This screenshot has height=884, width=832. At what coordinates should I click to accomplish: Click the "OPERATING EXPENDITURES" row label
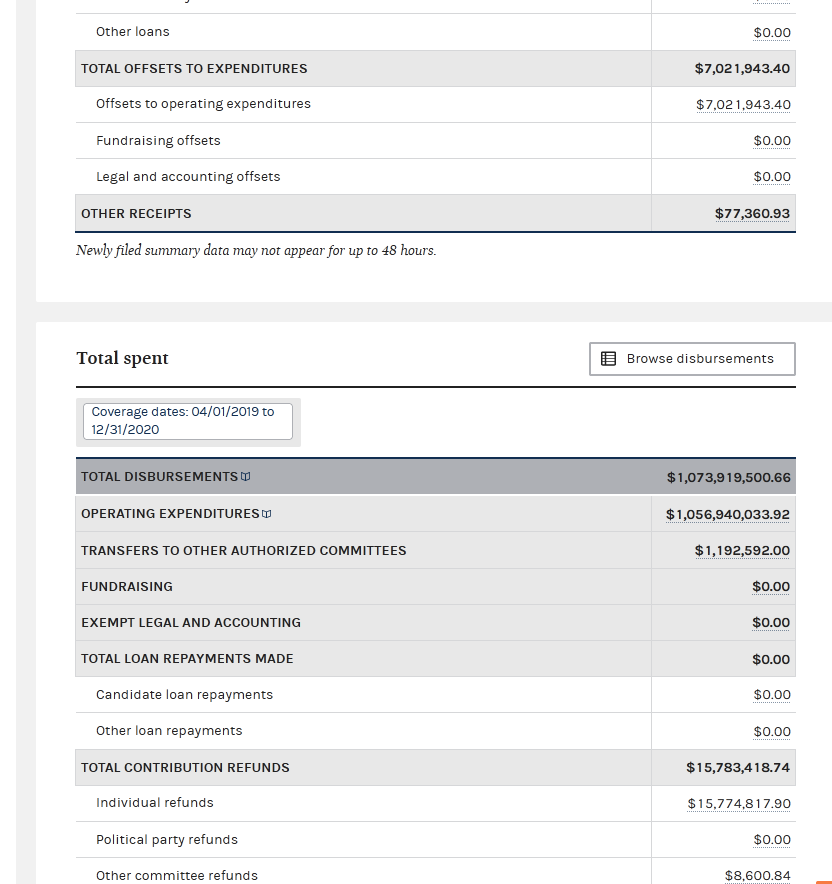click(170, 514)
